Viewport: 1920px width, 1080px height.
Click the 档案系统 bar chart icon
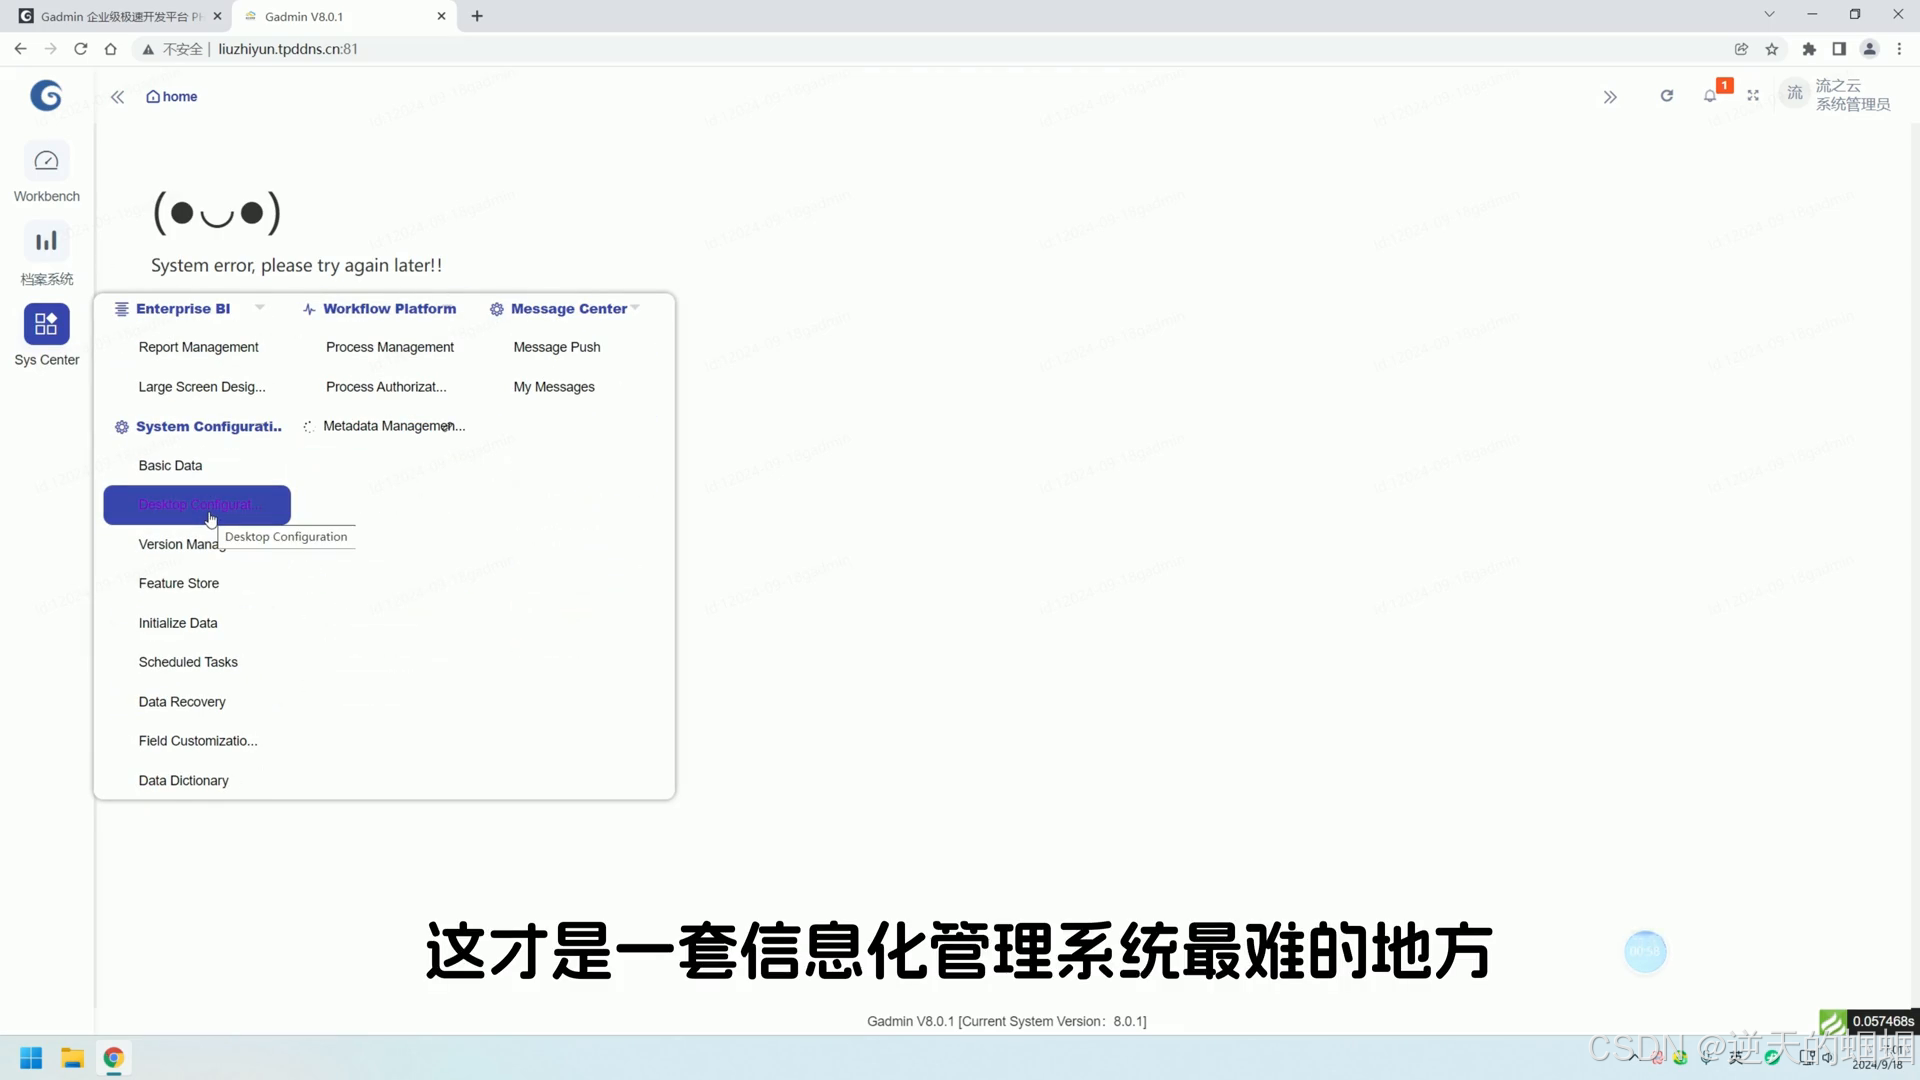(46, 241)
